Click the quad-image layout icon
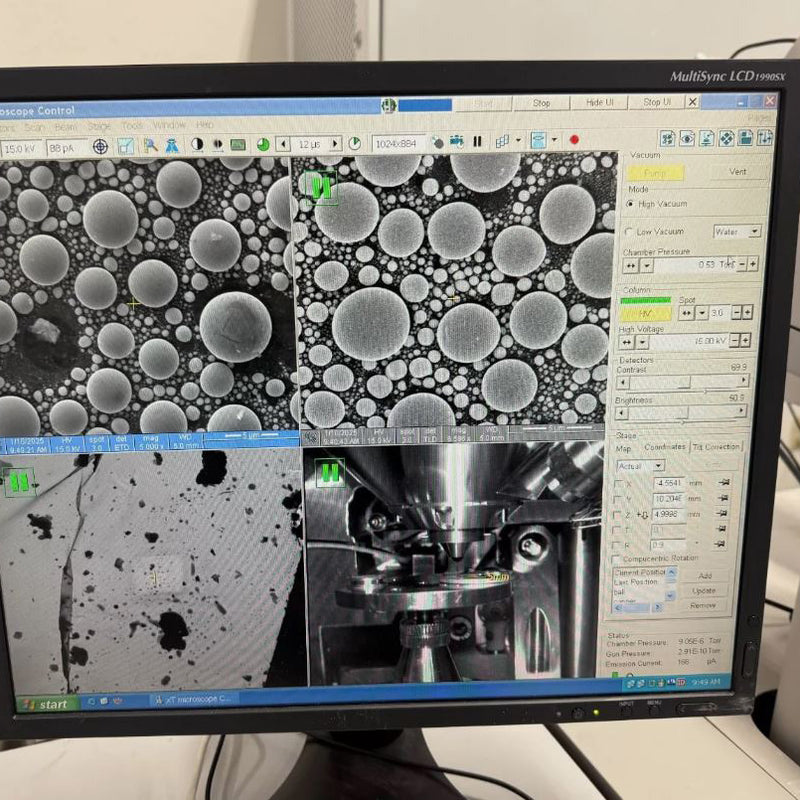The width and height of the screenshot is (800, 800). point(503,141)
